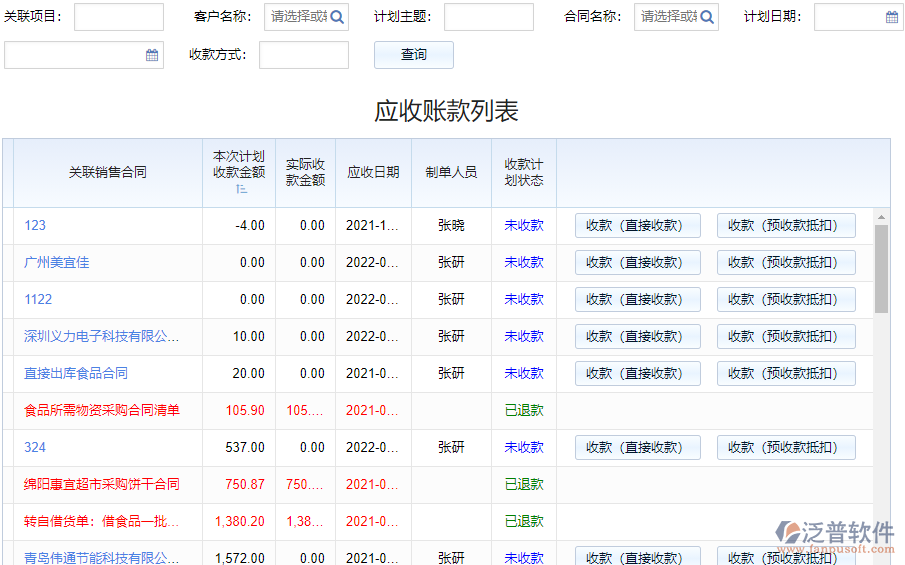Open the calendar icon for 计划日期

coord(892,17)
